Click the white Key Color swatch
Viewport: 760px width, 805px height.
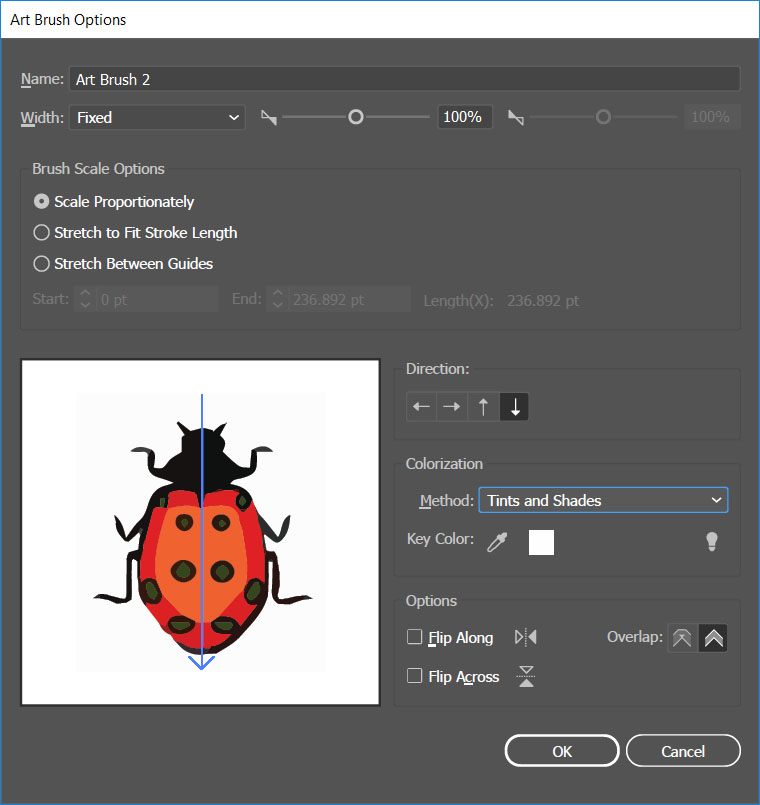pyautogui.click(x=541, y=542)
